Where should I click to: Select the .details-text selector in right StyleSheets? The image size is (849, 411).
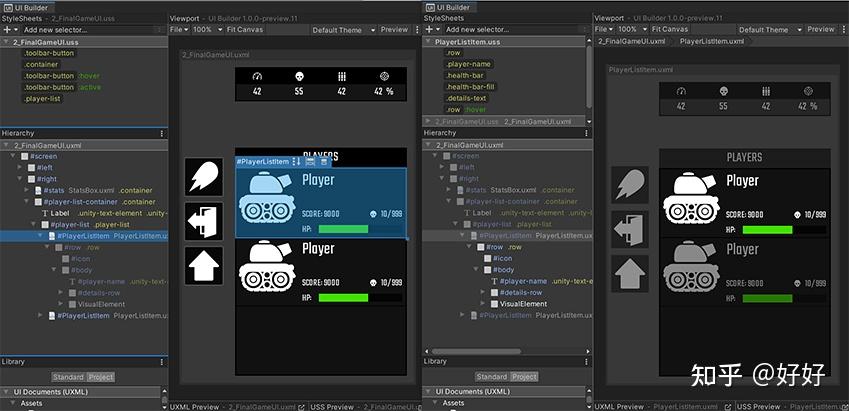[x=466, y=98]
